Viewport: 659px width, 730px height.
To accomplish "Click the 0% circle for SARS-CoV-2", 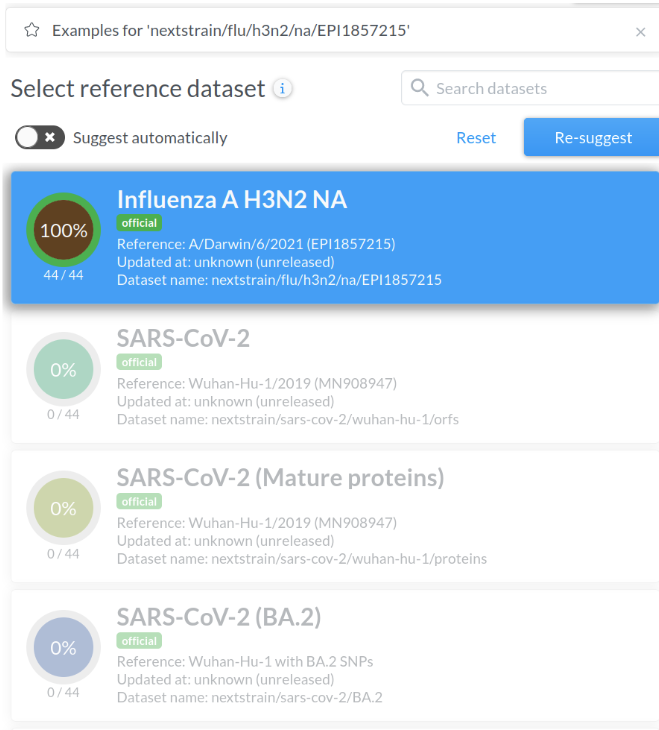I will 63,369.
